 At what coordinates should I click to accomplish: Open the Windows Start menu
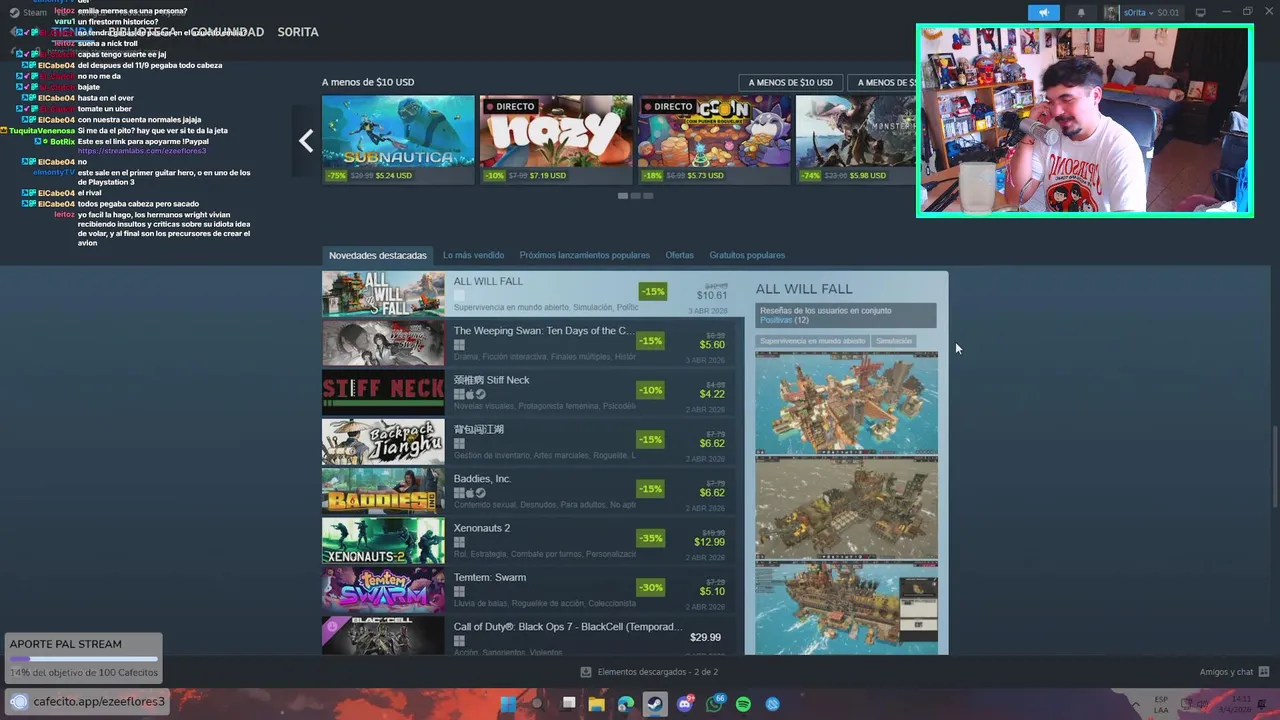coord(508,704)
